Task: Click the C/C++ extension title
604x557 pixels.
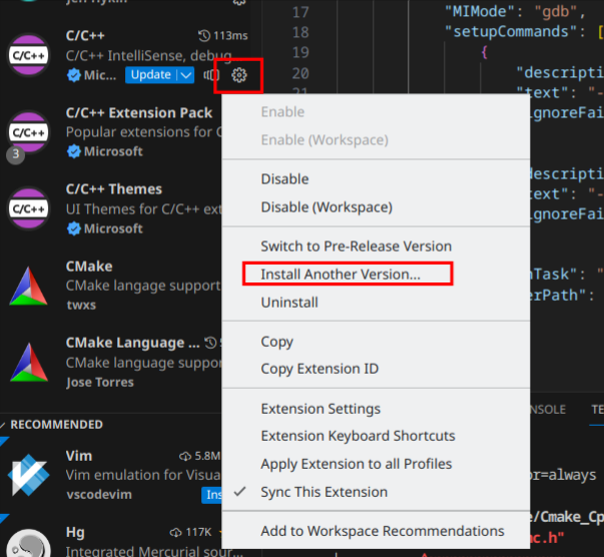Action: point(85,36)
